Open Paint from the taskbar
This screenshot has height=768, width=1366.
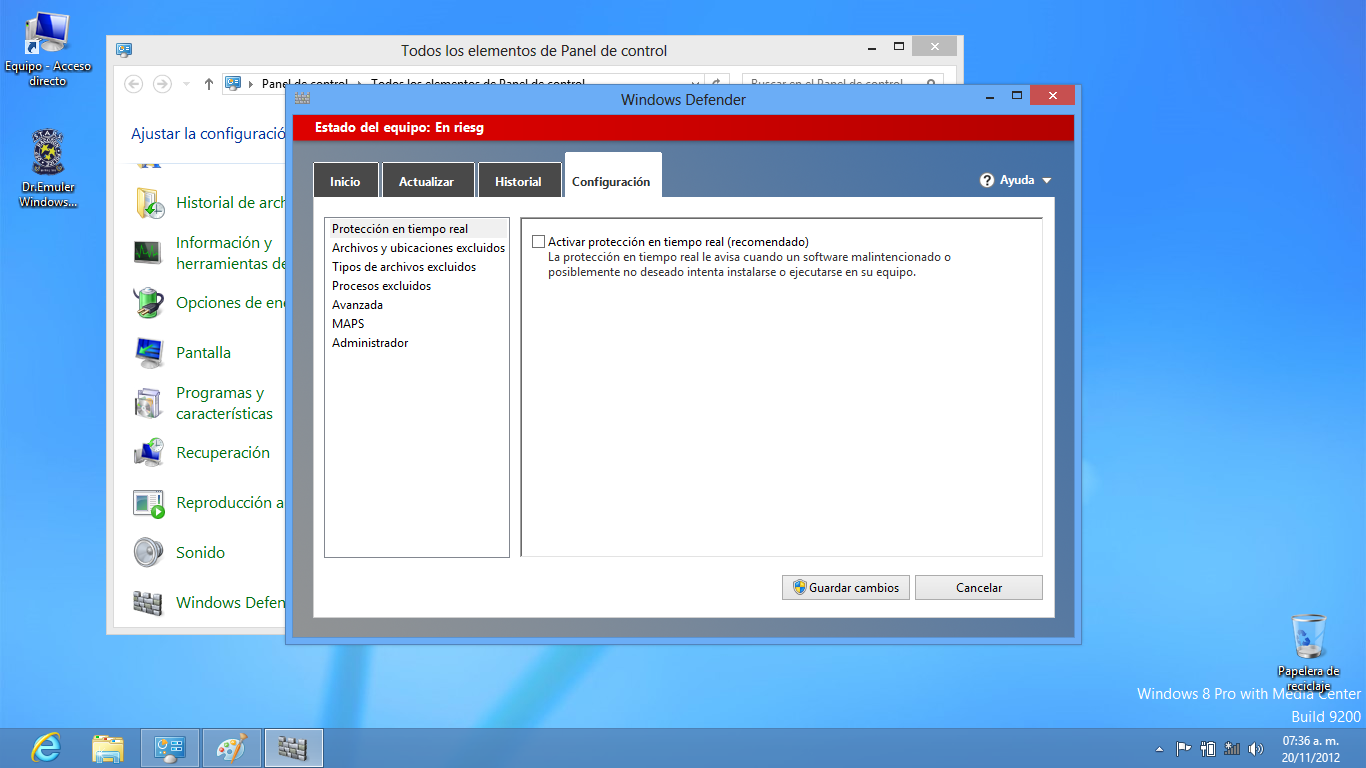[231, 747]
